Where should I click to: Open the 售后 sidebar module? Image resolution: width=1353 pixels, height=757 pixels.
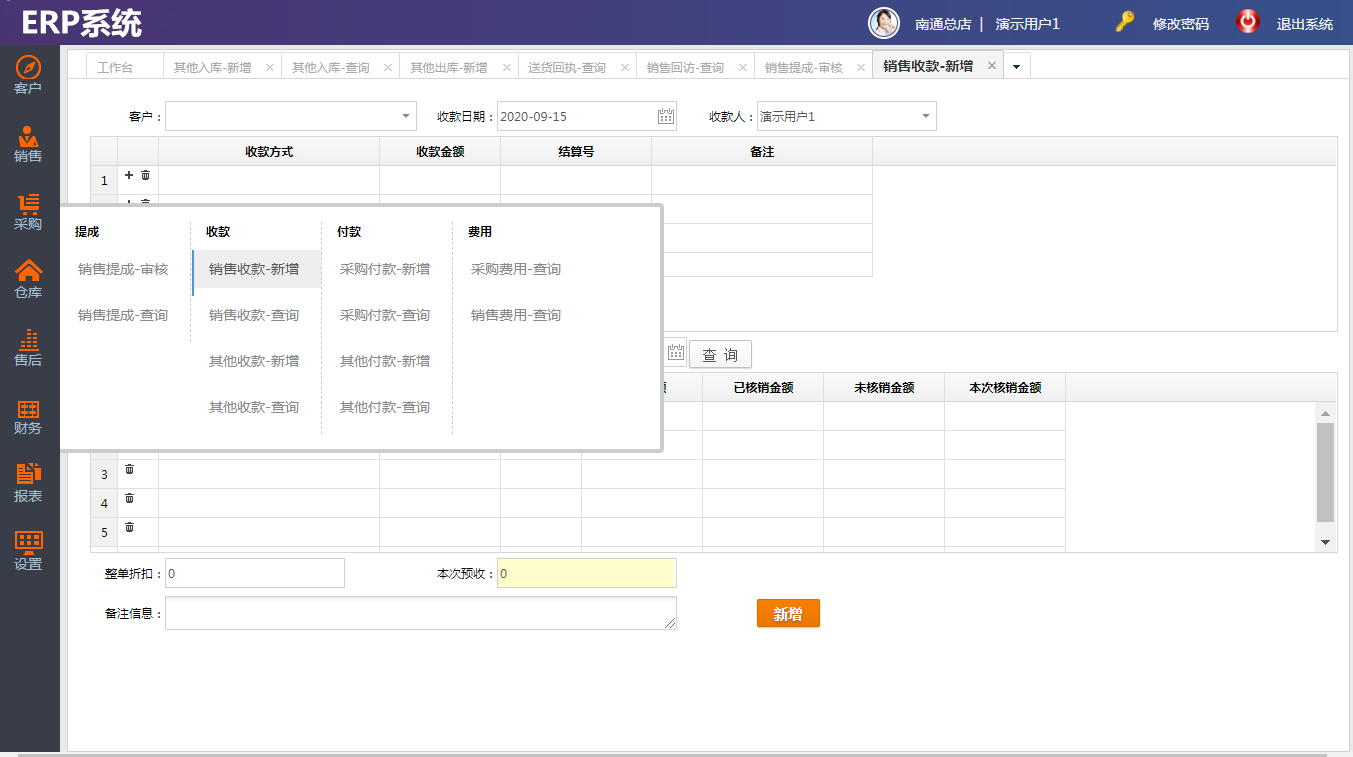point(28,348)
